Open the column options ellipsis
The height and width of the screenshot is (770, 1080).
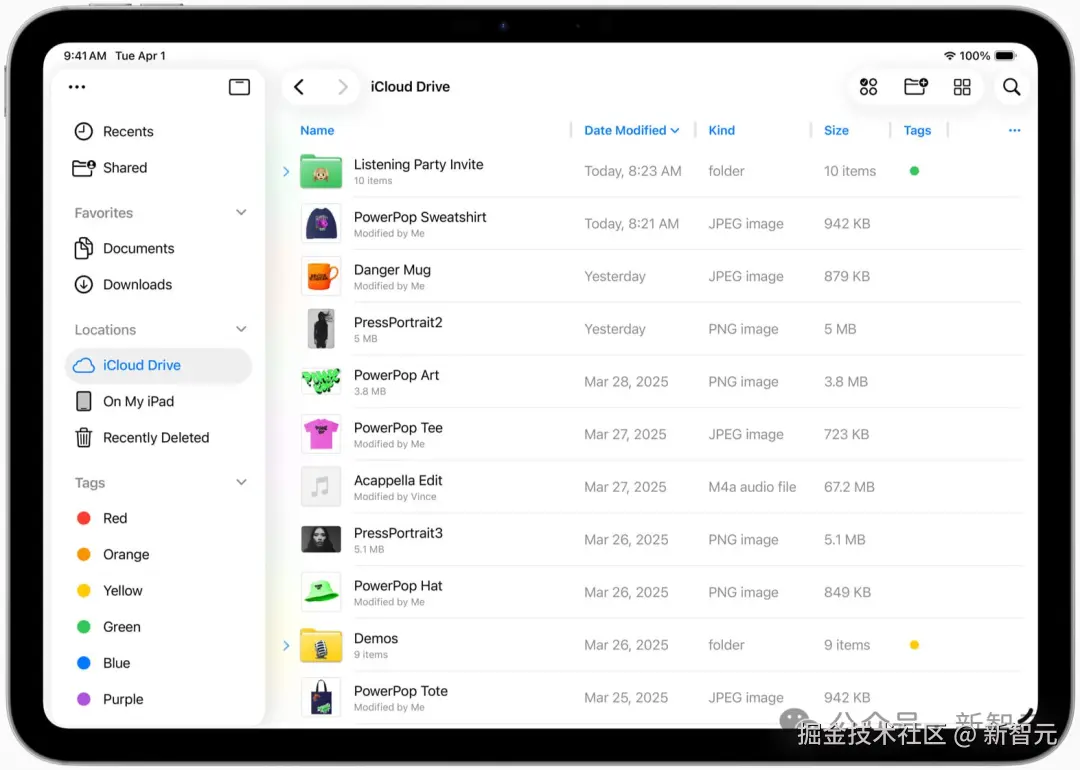(1014, 130)
